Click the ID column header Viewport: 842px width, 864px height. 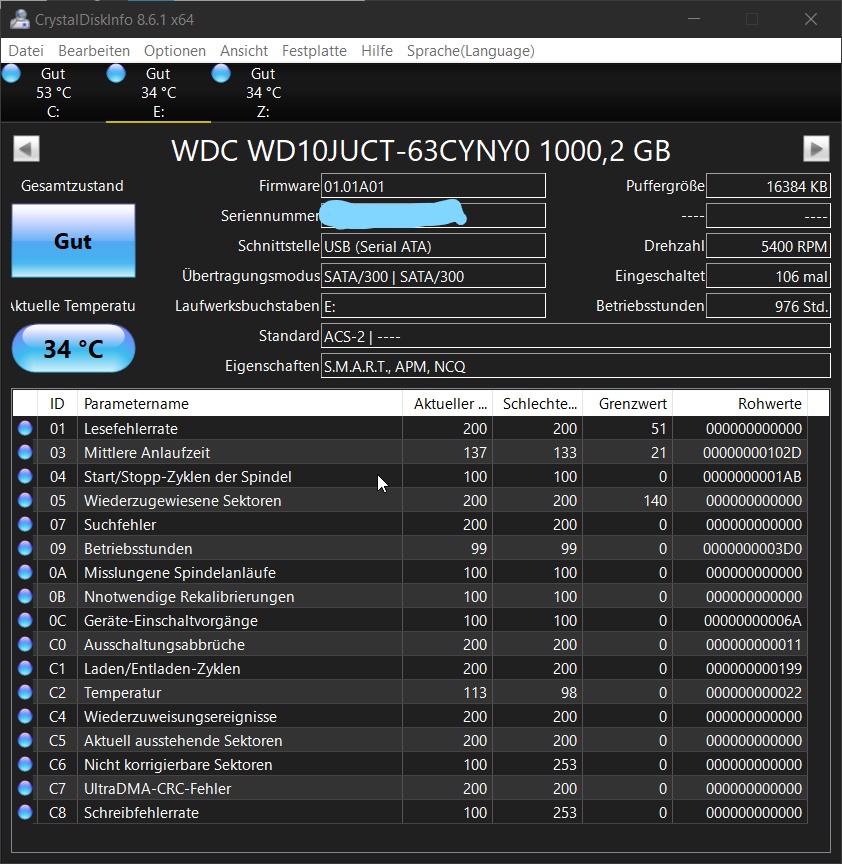pyautogui.click(x=57, y=403)
